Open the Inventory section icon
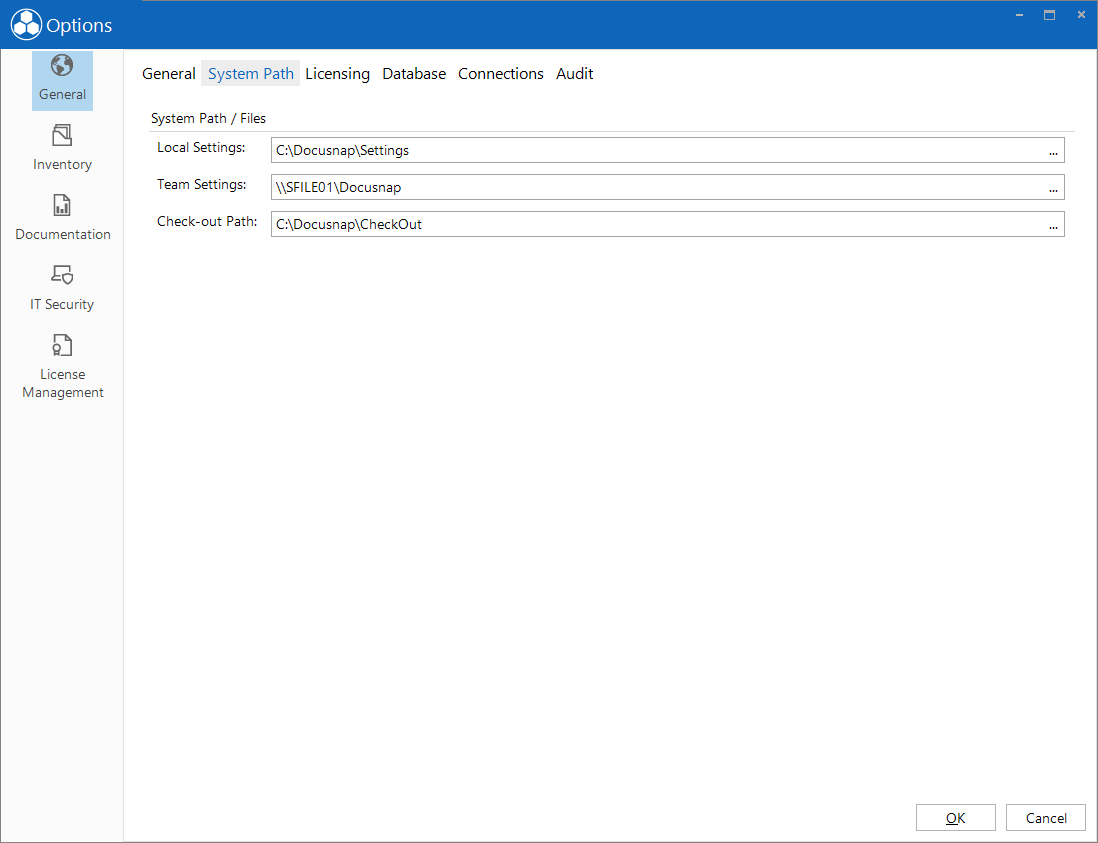The image size is (1098, 843). tap(62, 135)
